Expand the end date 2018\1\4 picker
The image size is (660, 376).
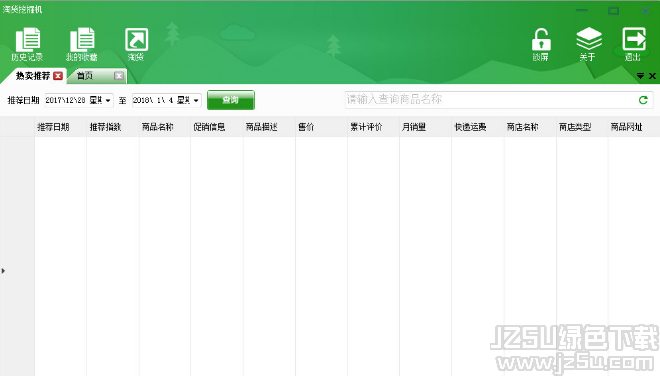pos(196,100)
